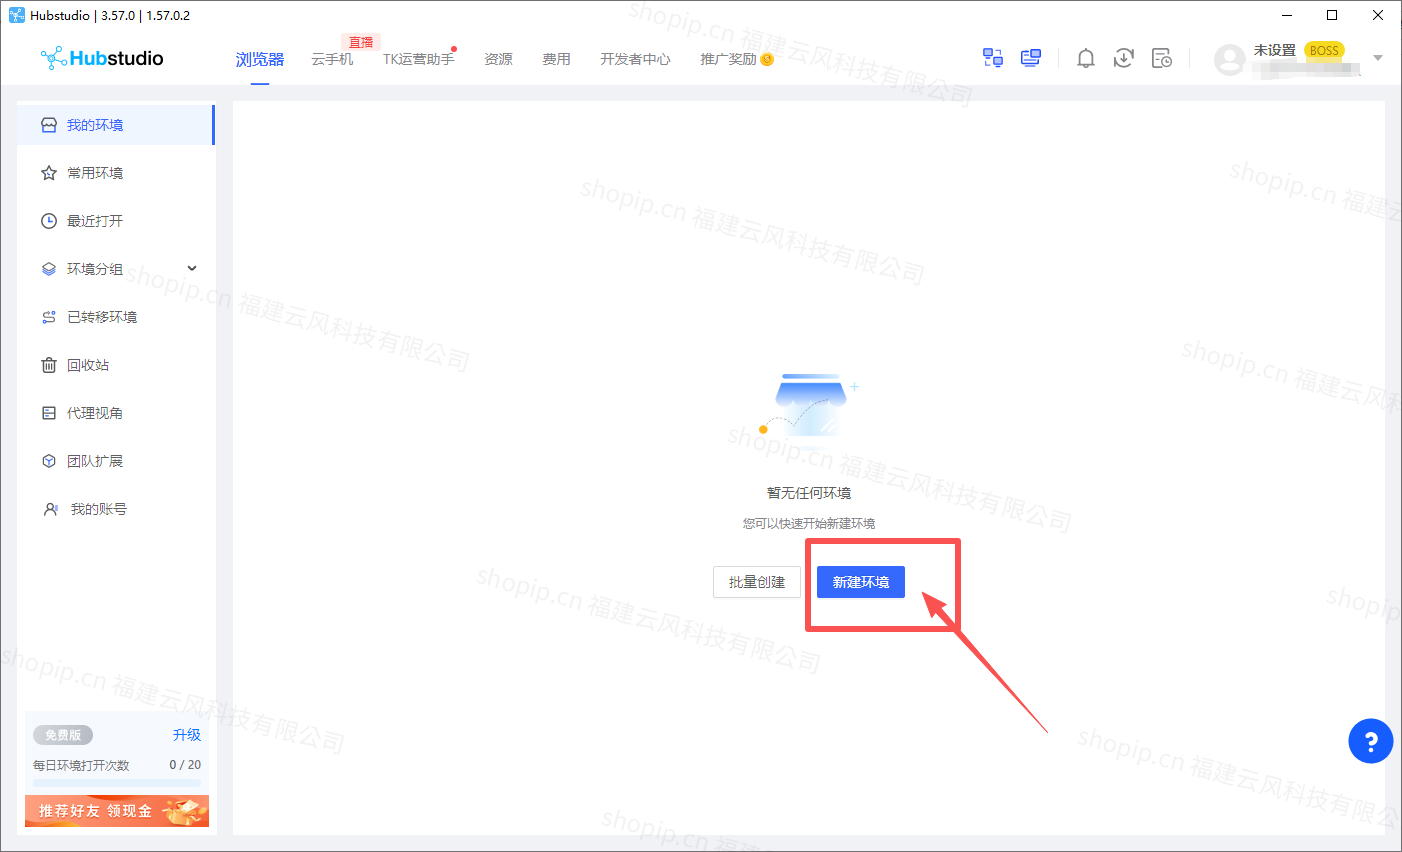Screen dimensions: 1402x852
Task: Click the 免费版 plan badge
Action: (x=63, y=735)
